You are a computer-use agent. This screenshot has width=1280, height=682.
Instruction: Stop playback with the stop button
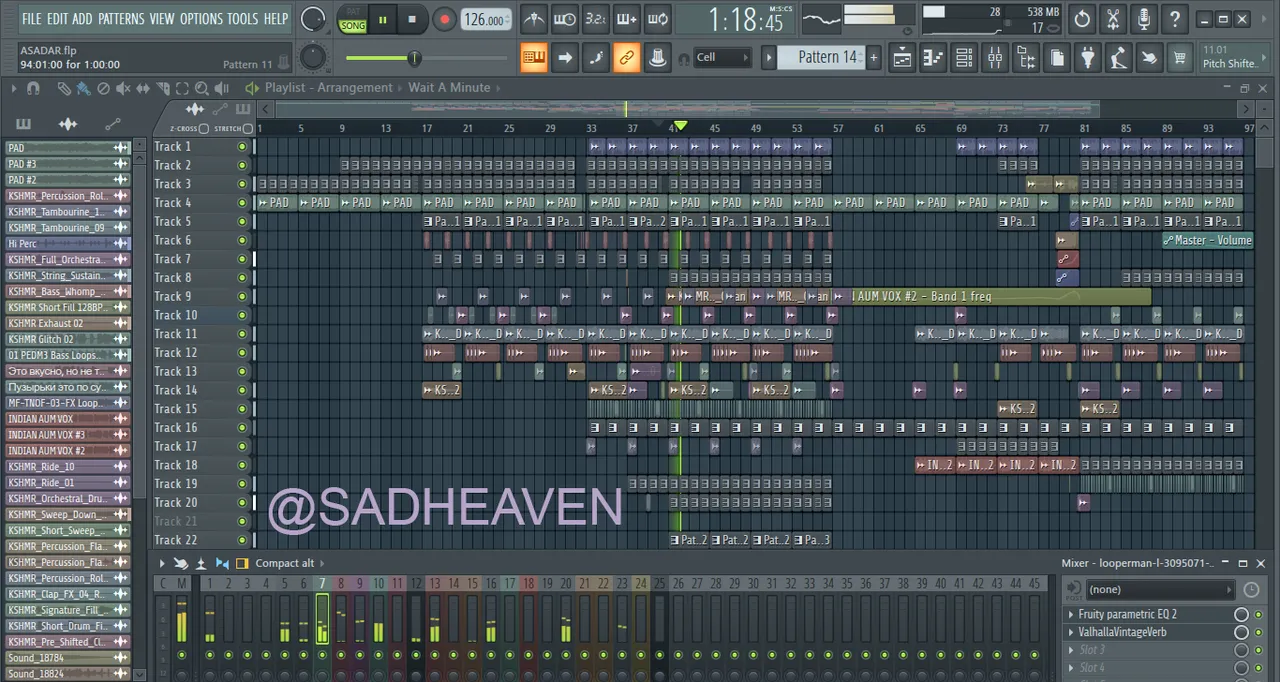[x=412, y=19]
